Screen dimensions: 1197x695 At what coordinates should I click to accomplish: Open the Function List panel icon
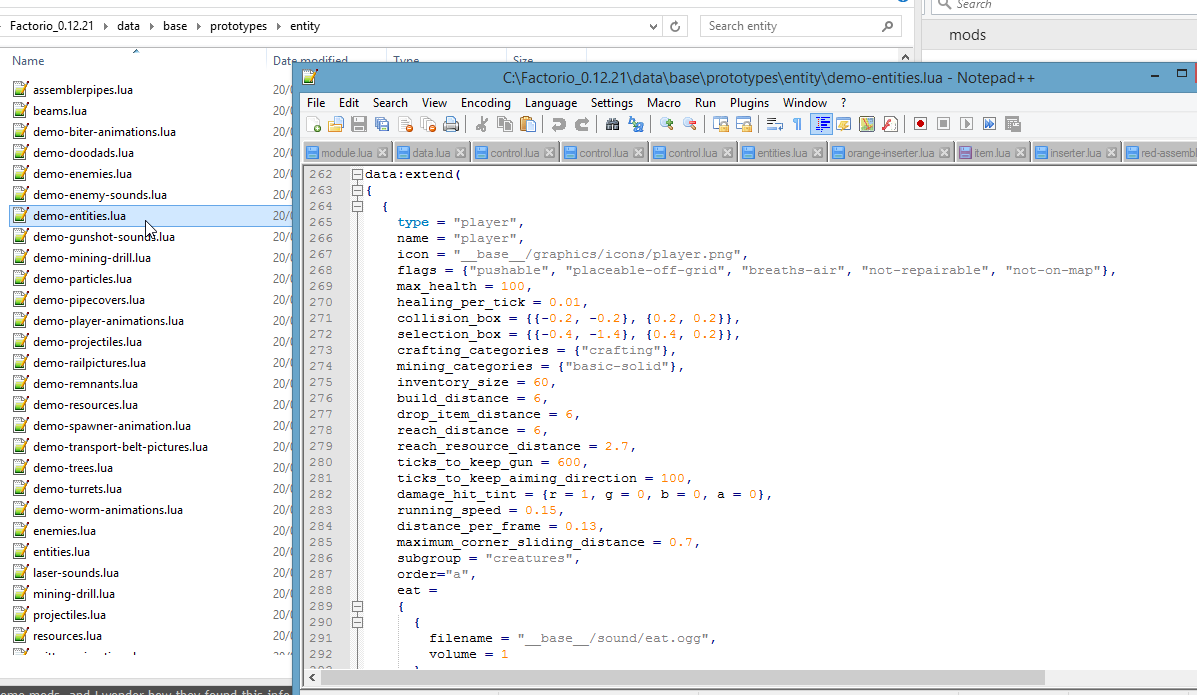pos(889,124)
